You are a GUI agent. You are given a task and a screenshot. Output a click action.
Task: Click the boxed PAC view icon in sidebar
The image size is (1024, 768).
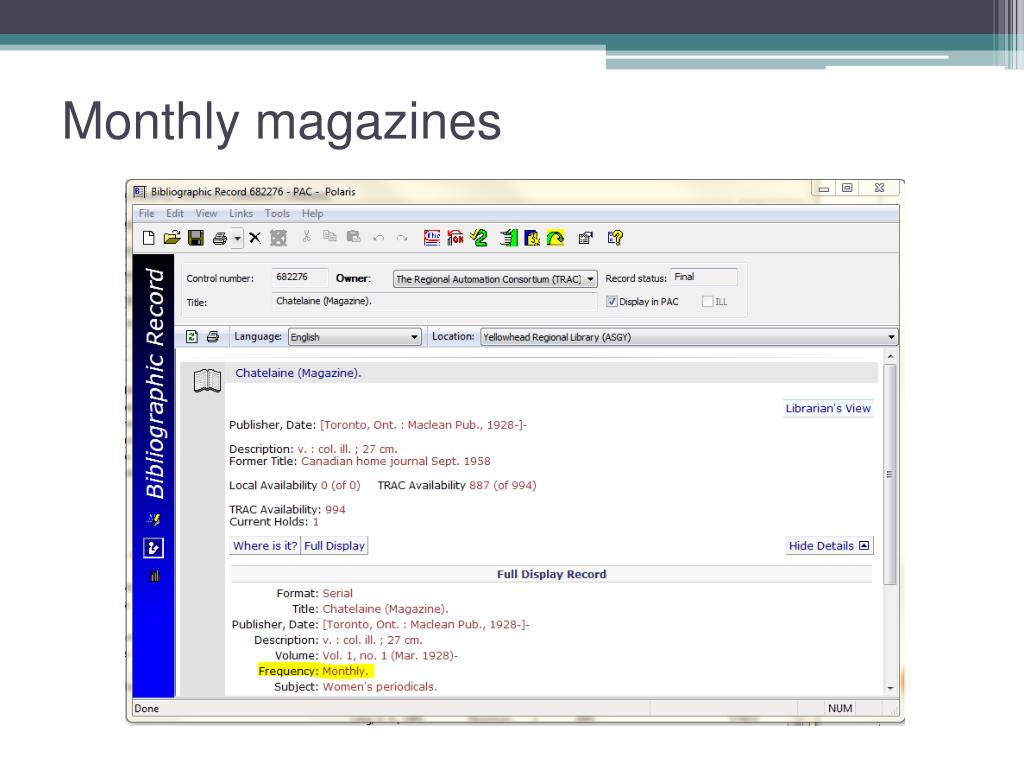tap(153, 547)
